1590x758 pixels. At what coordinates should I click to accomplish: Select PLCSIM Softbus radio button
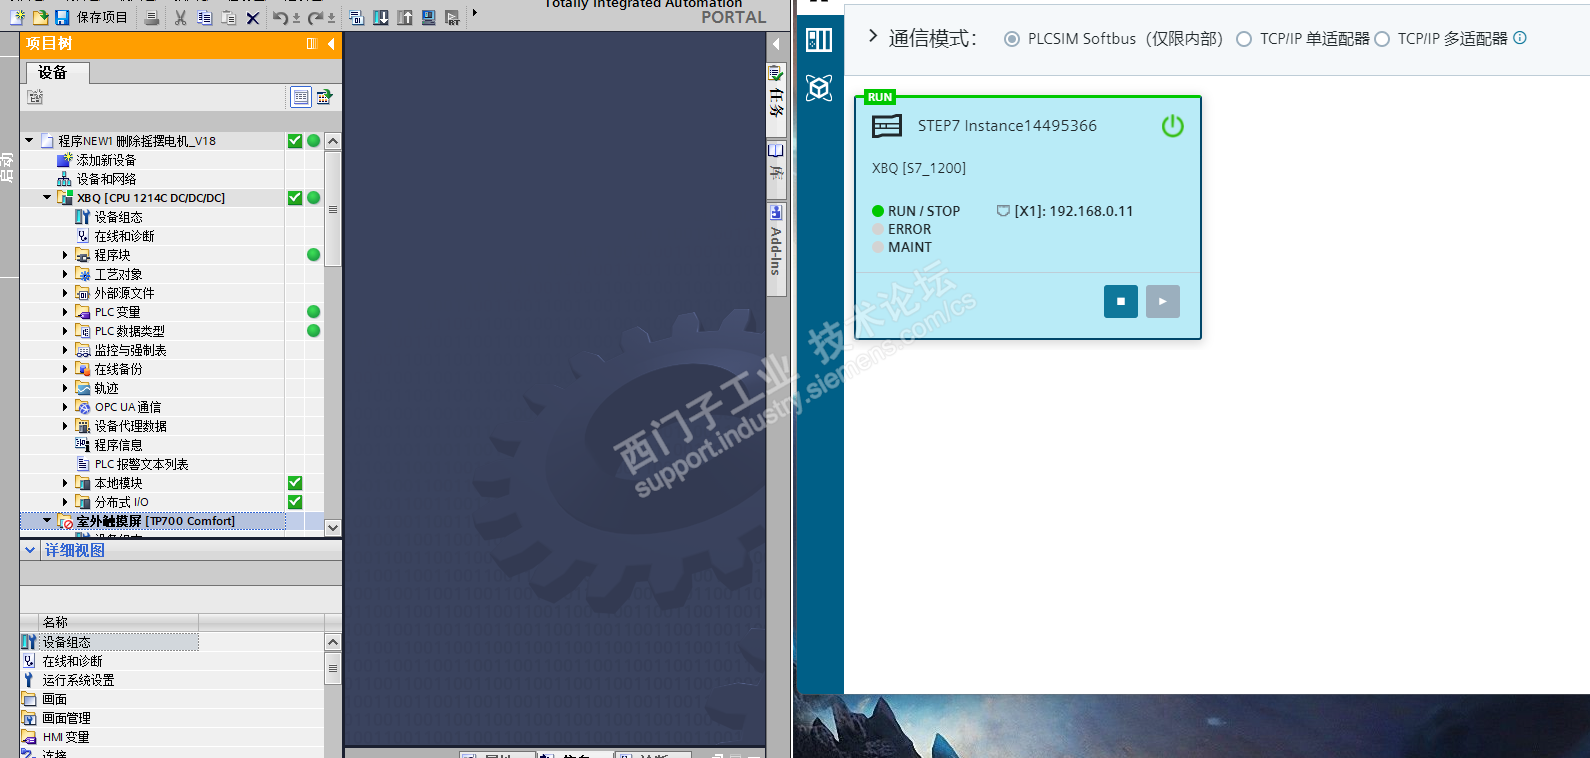coord(1012,39)
